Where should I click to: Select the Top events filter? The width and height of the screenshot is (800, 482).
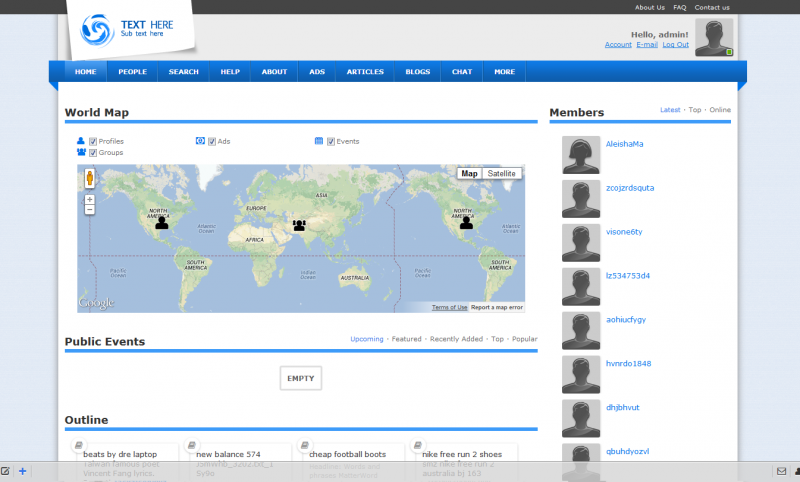pyautogui.click(x=497, y=339)
